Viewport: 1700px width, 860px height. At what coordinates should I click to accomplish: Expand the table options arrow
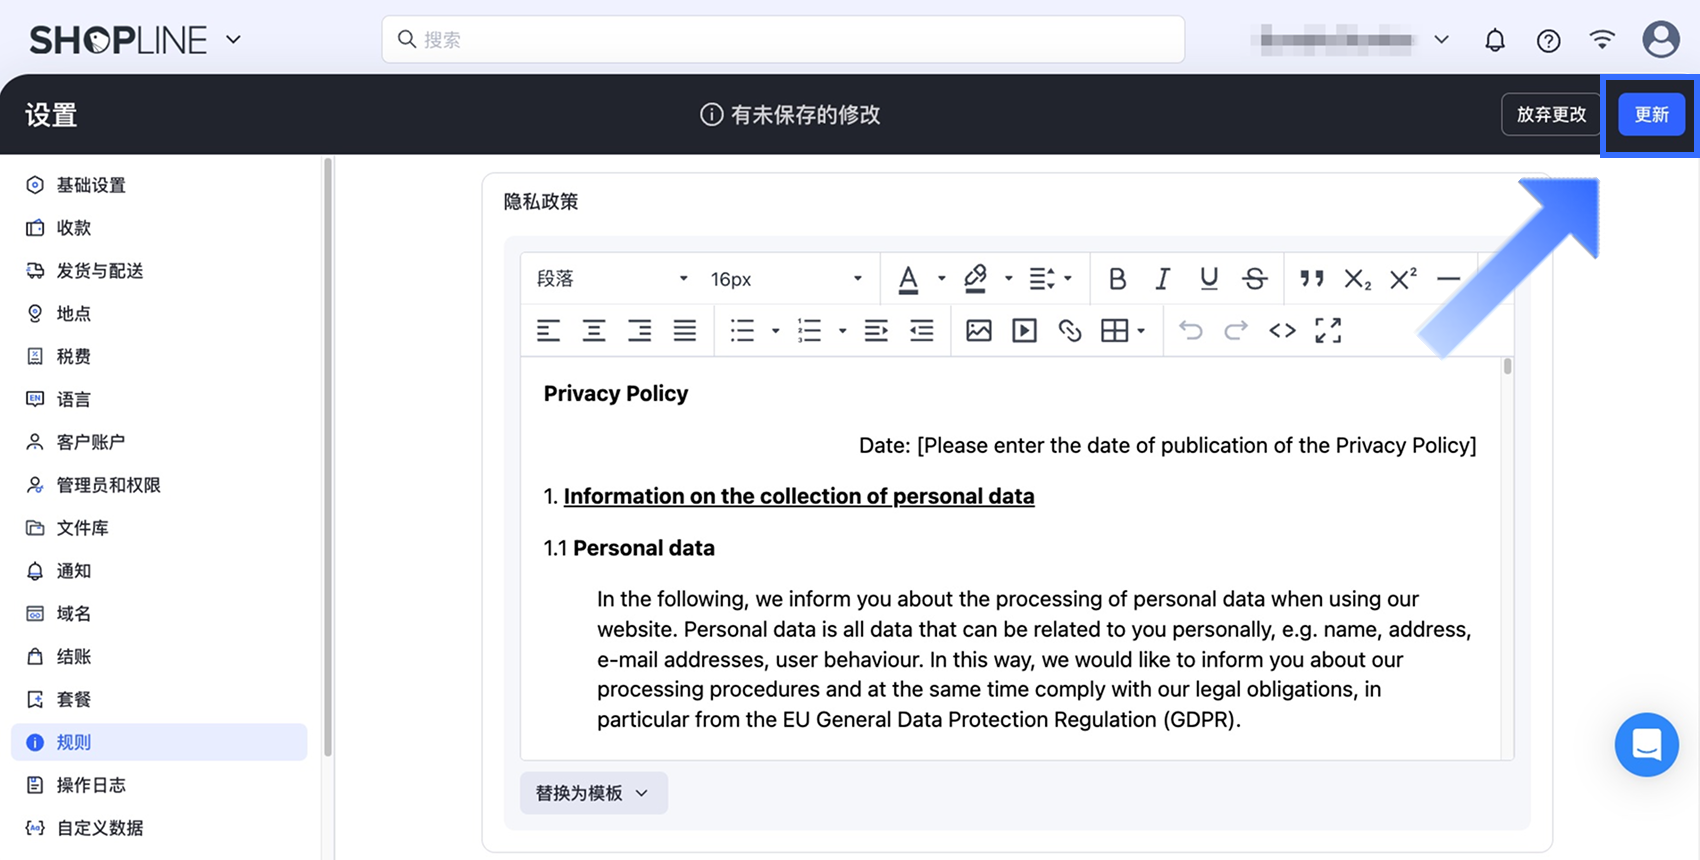(x=1141, y=331)
